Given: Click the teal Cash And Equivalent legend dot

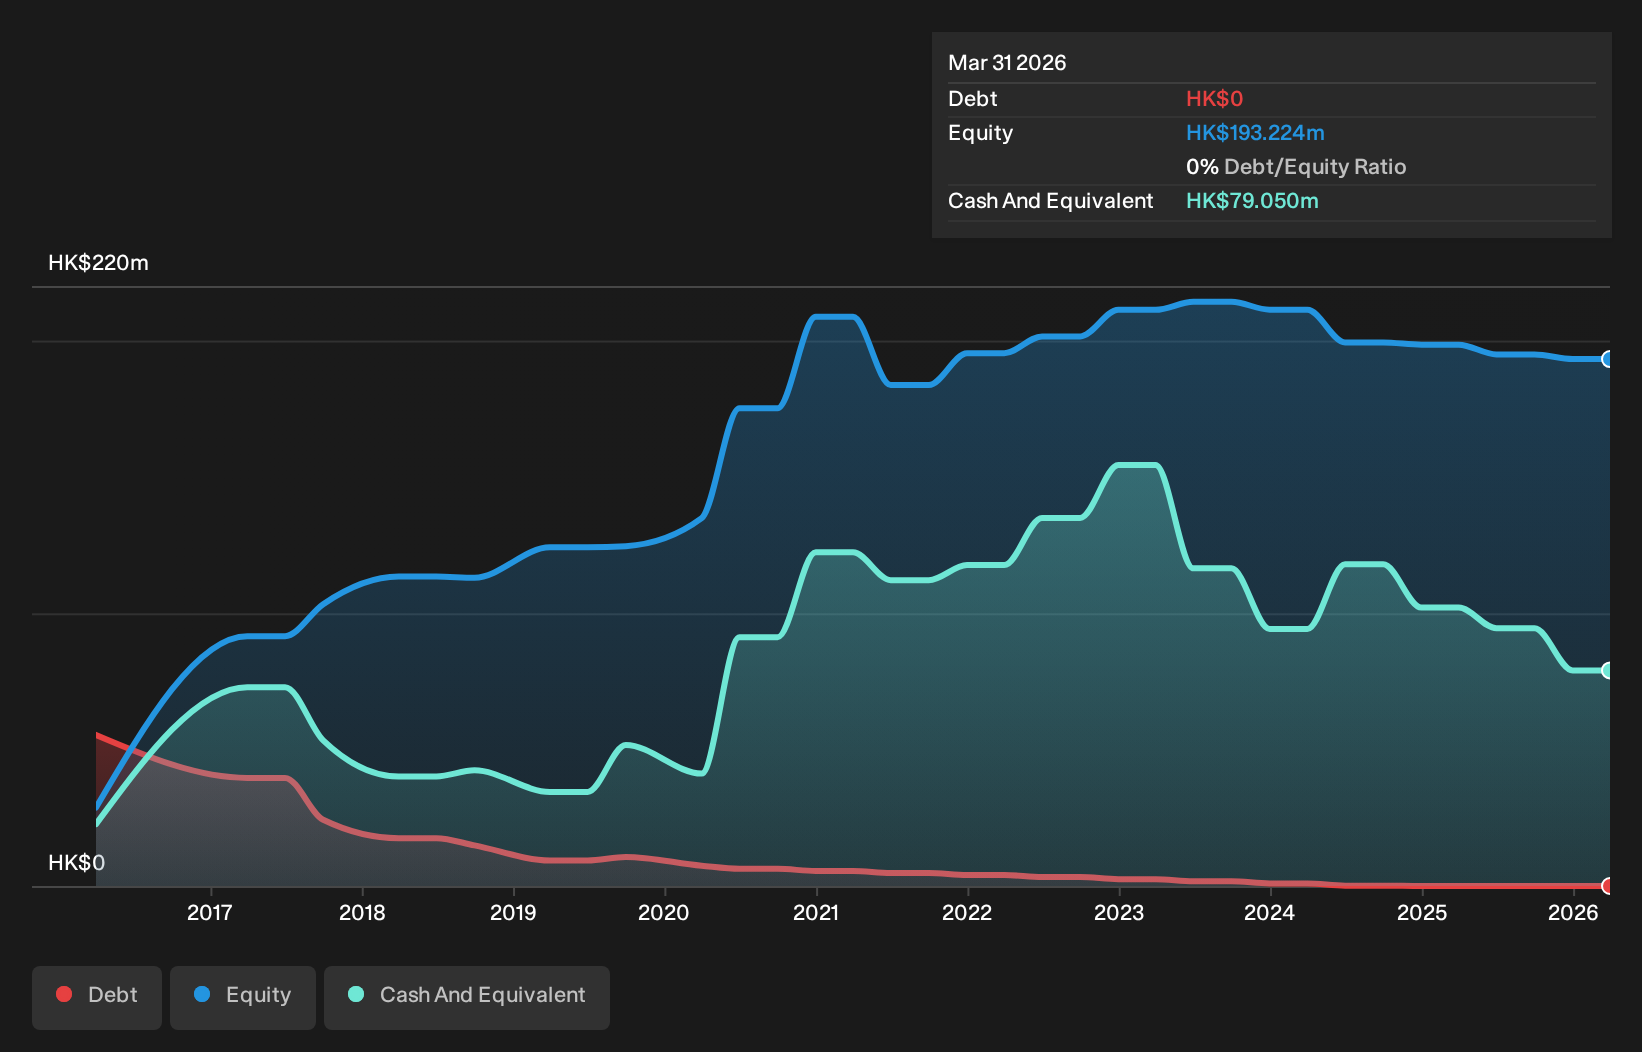Looking at the screenshot, I should point(356,994).
